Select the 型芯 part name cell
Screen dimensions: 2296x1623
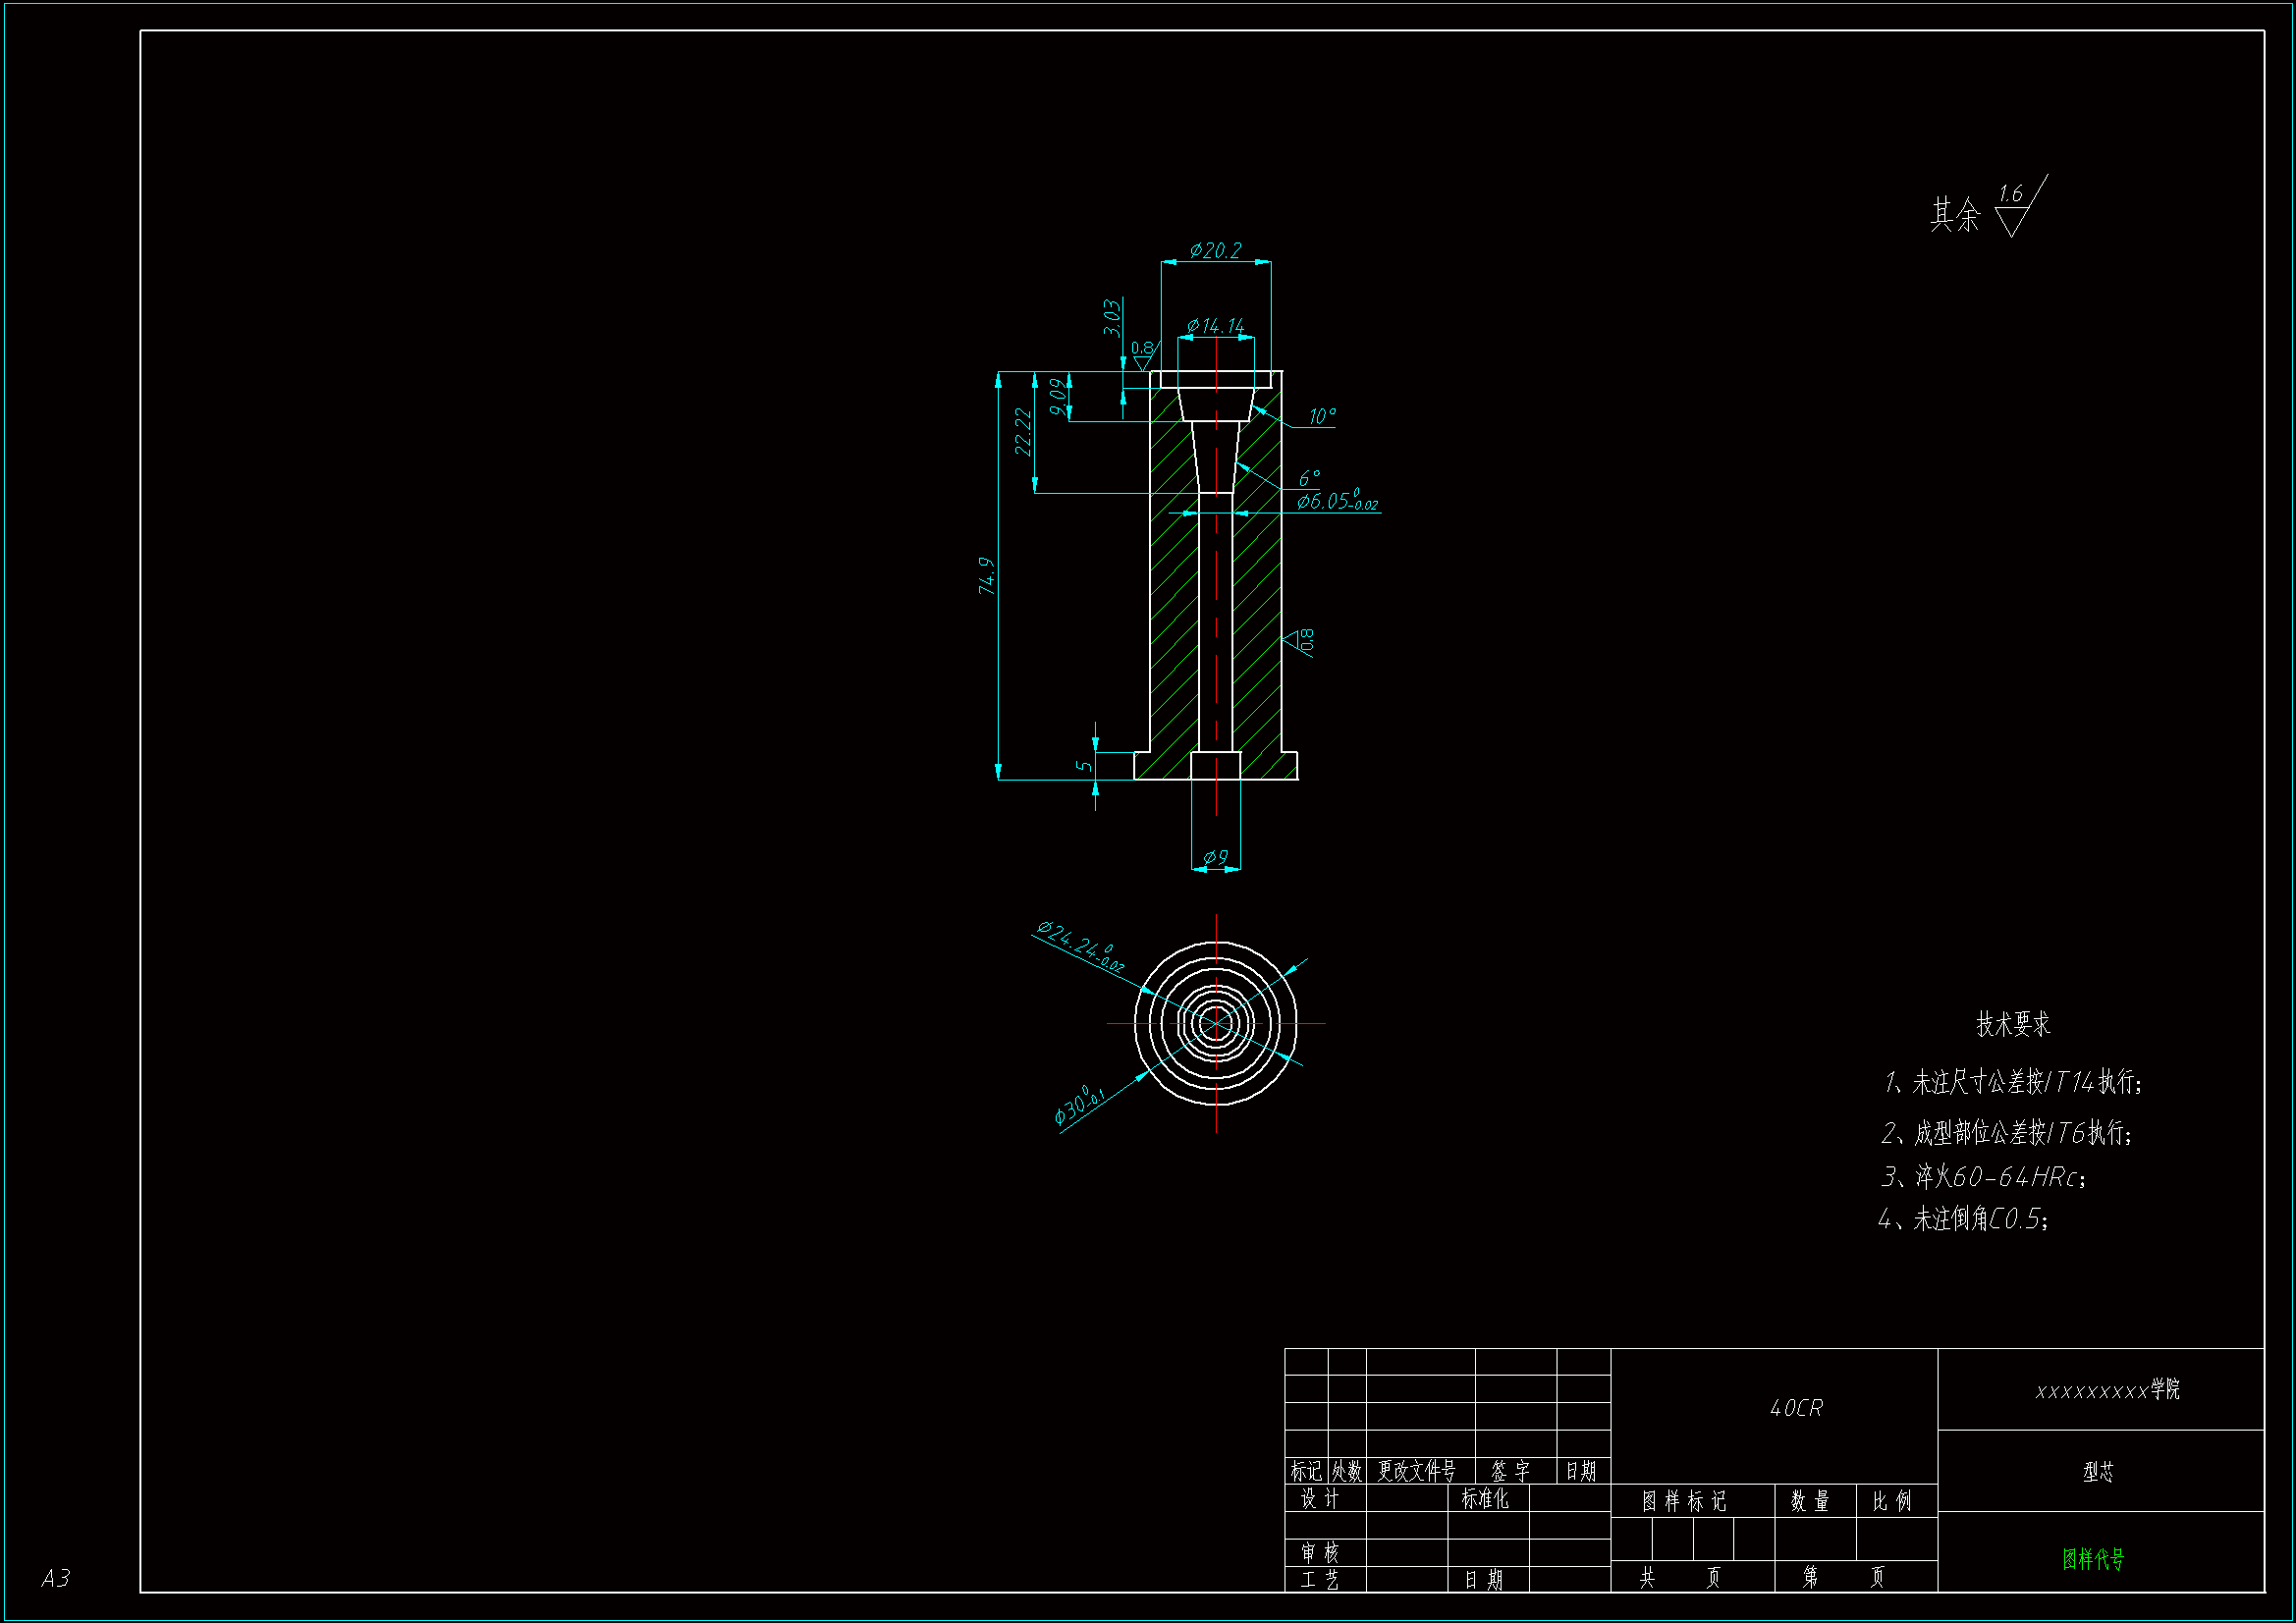coord(2098,1472)
